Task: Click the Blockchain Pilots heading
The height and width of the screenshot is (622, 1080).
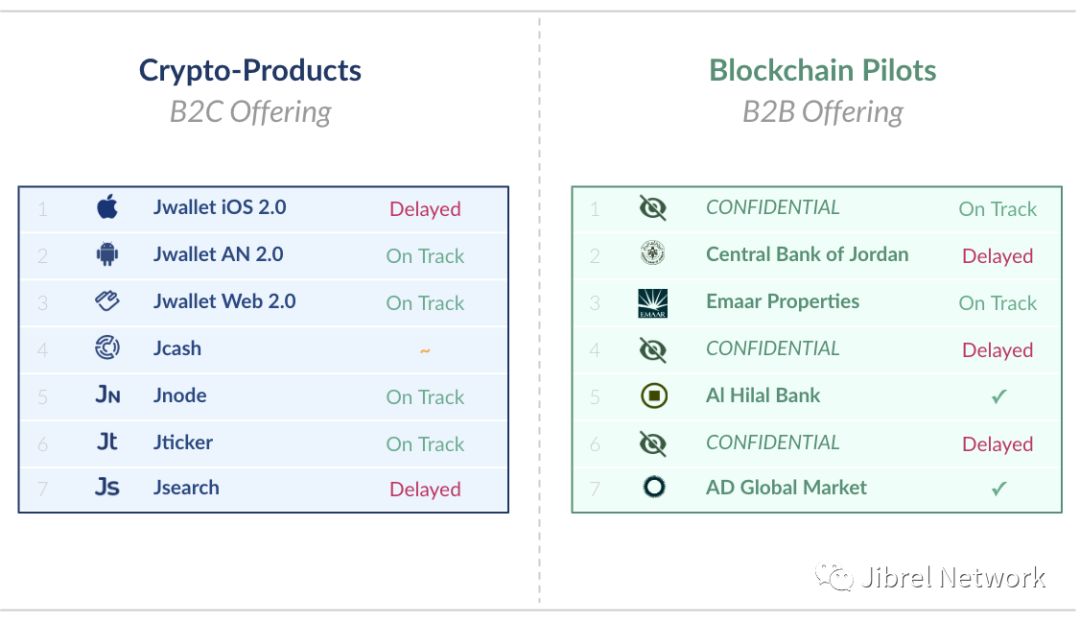Action: pos(822,70)
